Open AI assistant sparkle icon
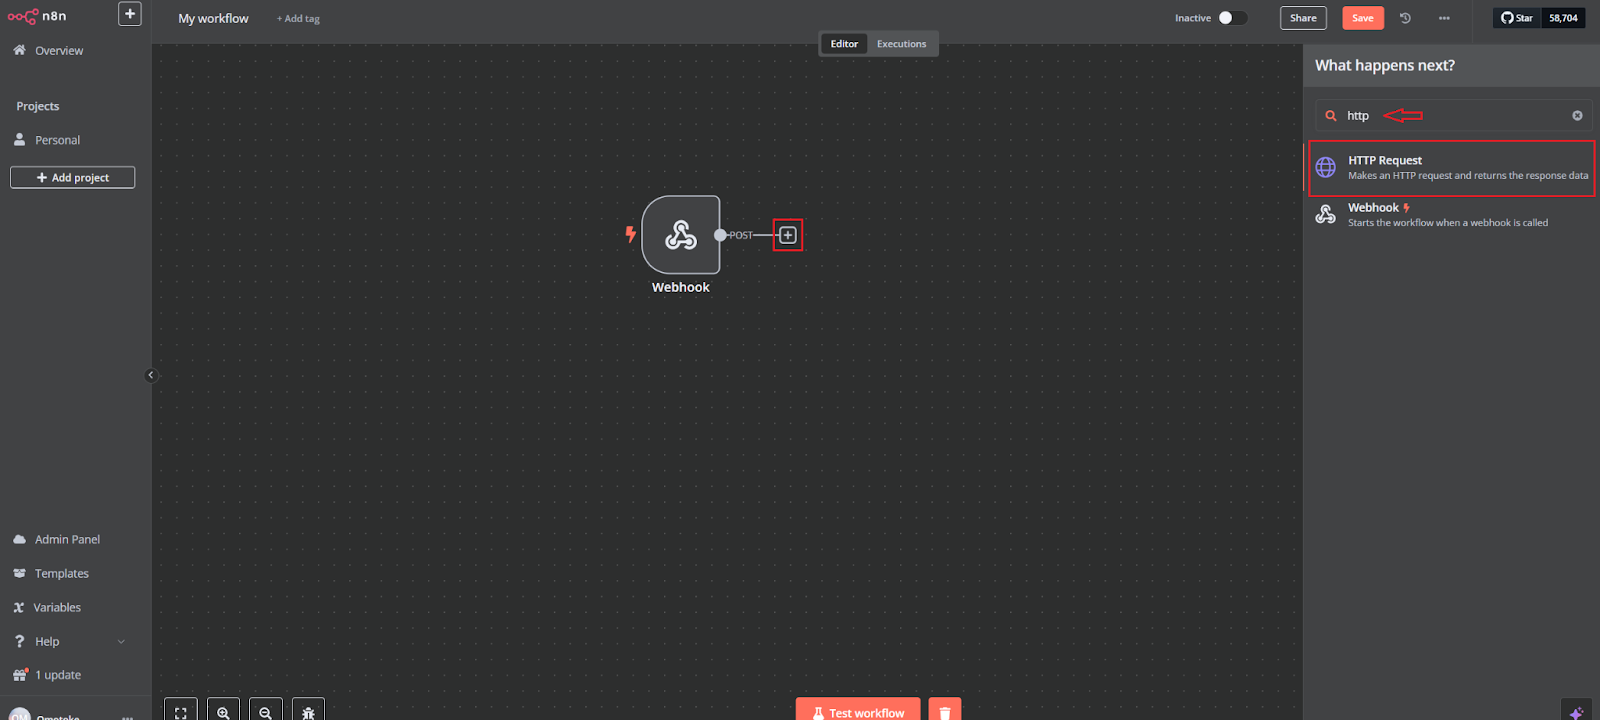This screenshot has height=720, width=1600. pos(1576,712)
